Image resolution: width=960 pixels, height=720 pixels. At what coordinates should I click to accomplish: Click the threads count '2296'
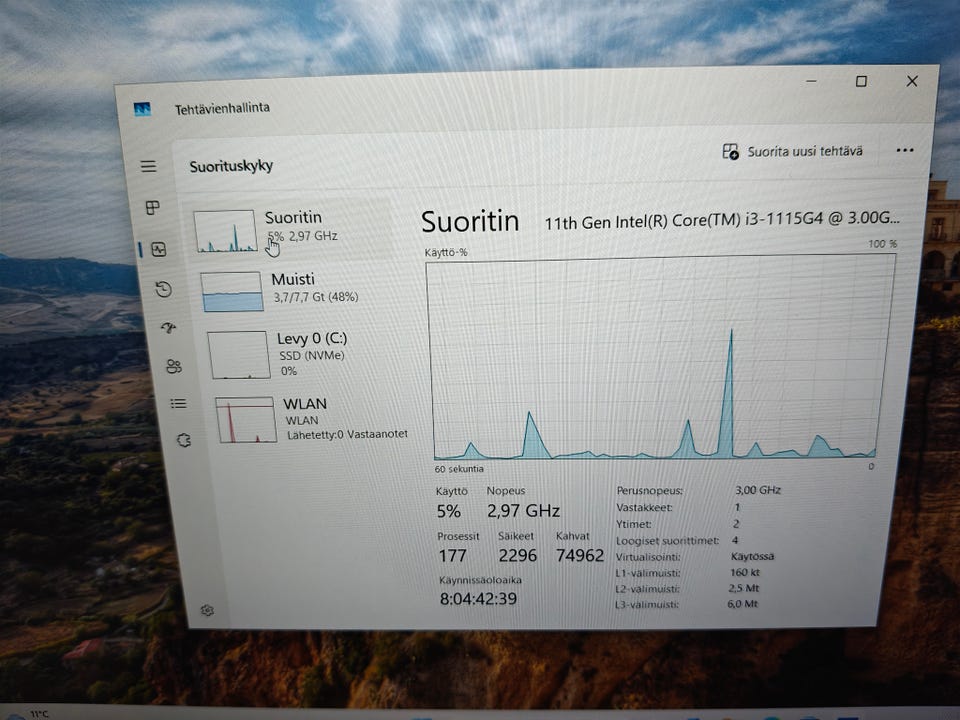(x=517, y=555)
